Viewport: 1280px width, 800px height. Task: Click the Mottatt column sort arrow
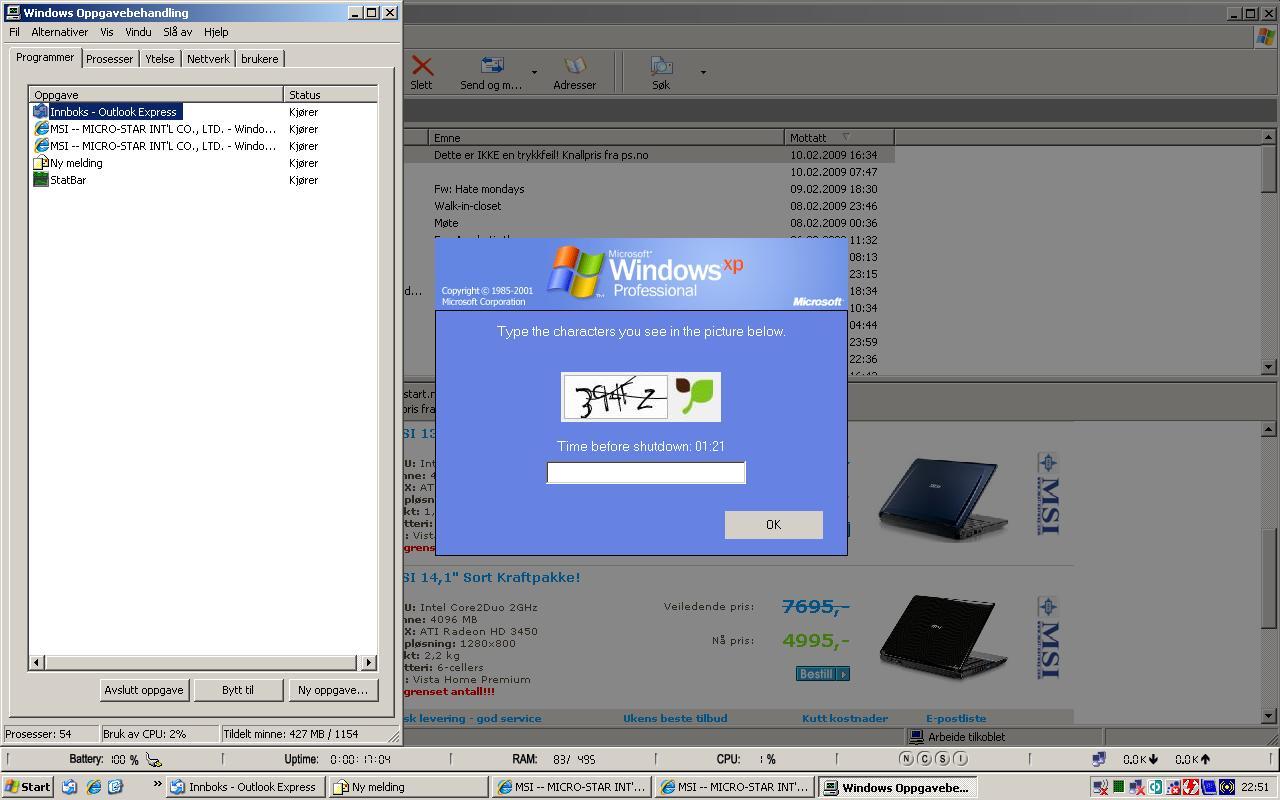pos(846,137)
